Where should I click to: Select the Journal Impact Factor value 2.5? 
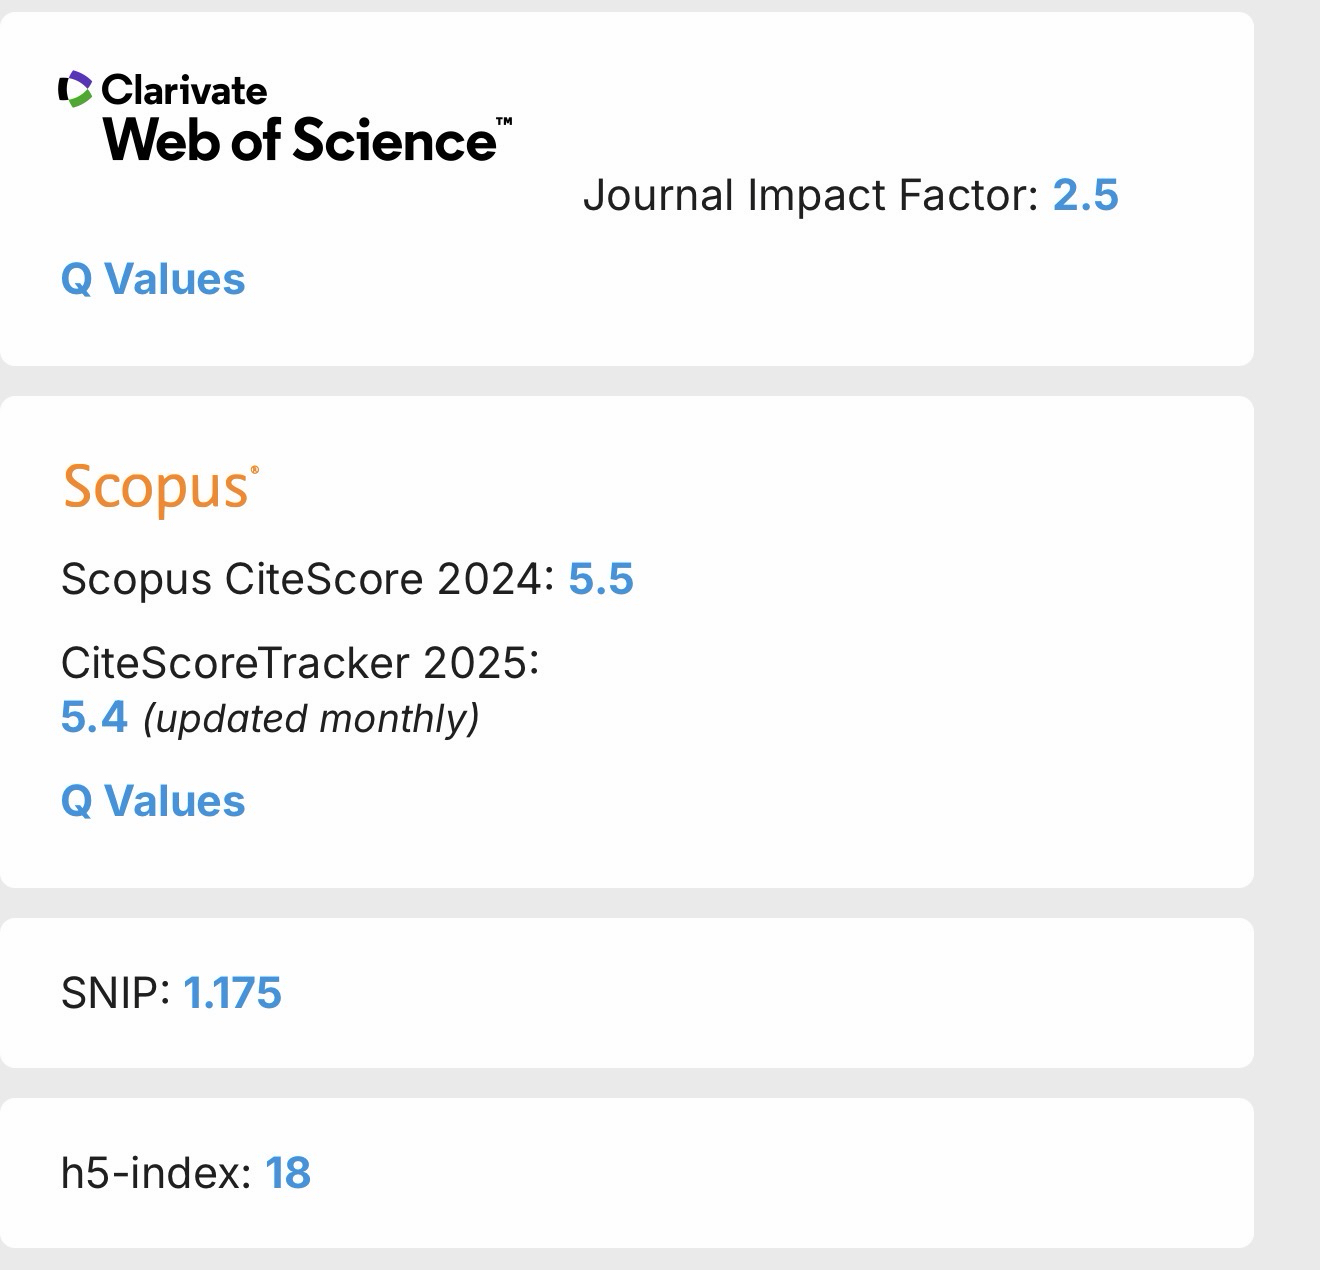pyautogui.click(x=1085, y=195)
